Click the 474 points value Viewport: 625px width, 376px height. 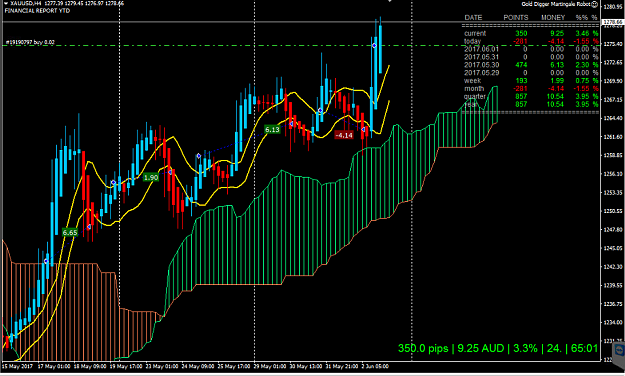[521, 65]
